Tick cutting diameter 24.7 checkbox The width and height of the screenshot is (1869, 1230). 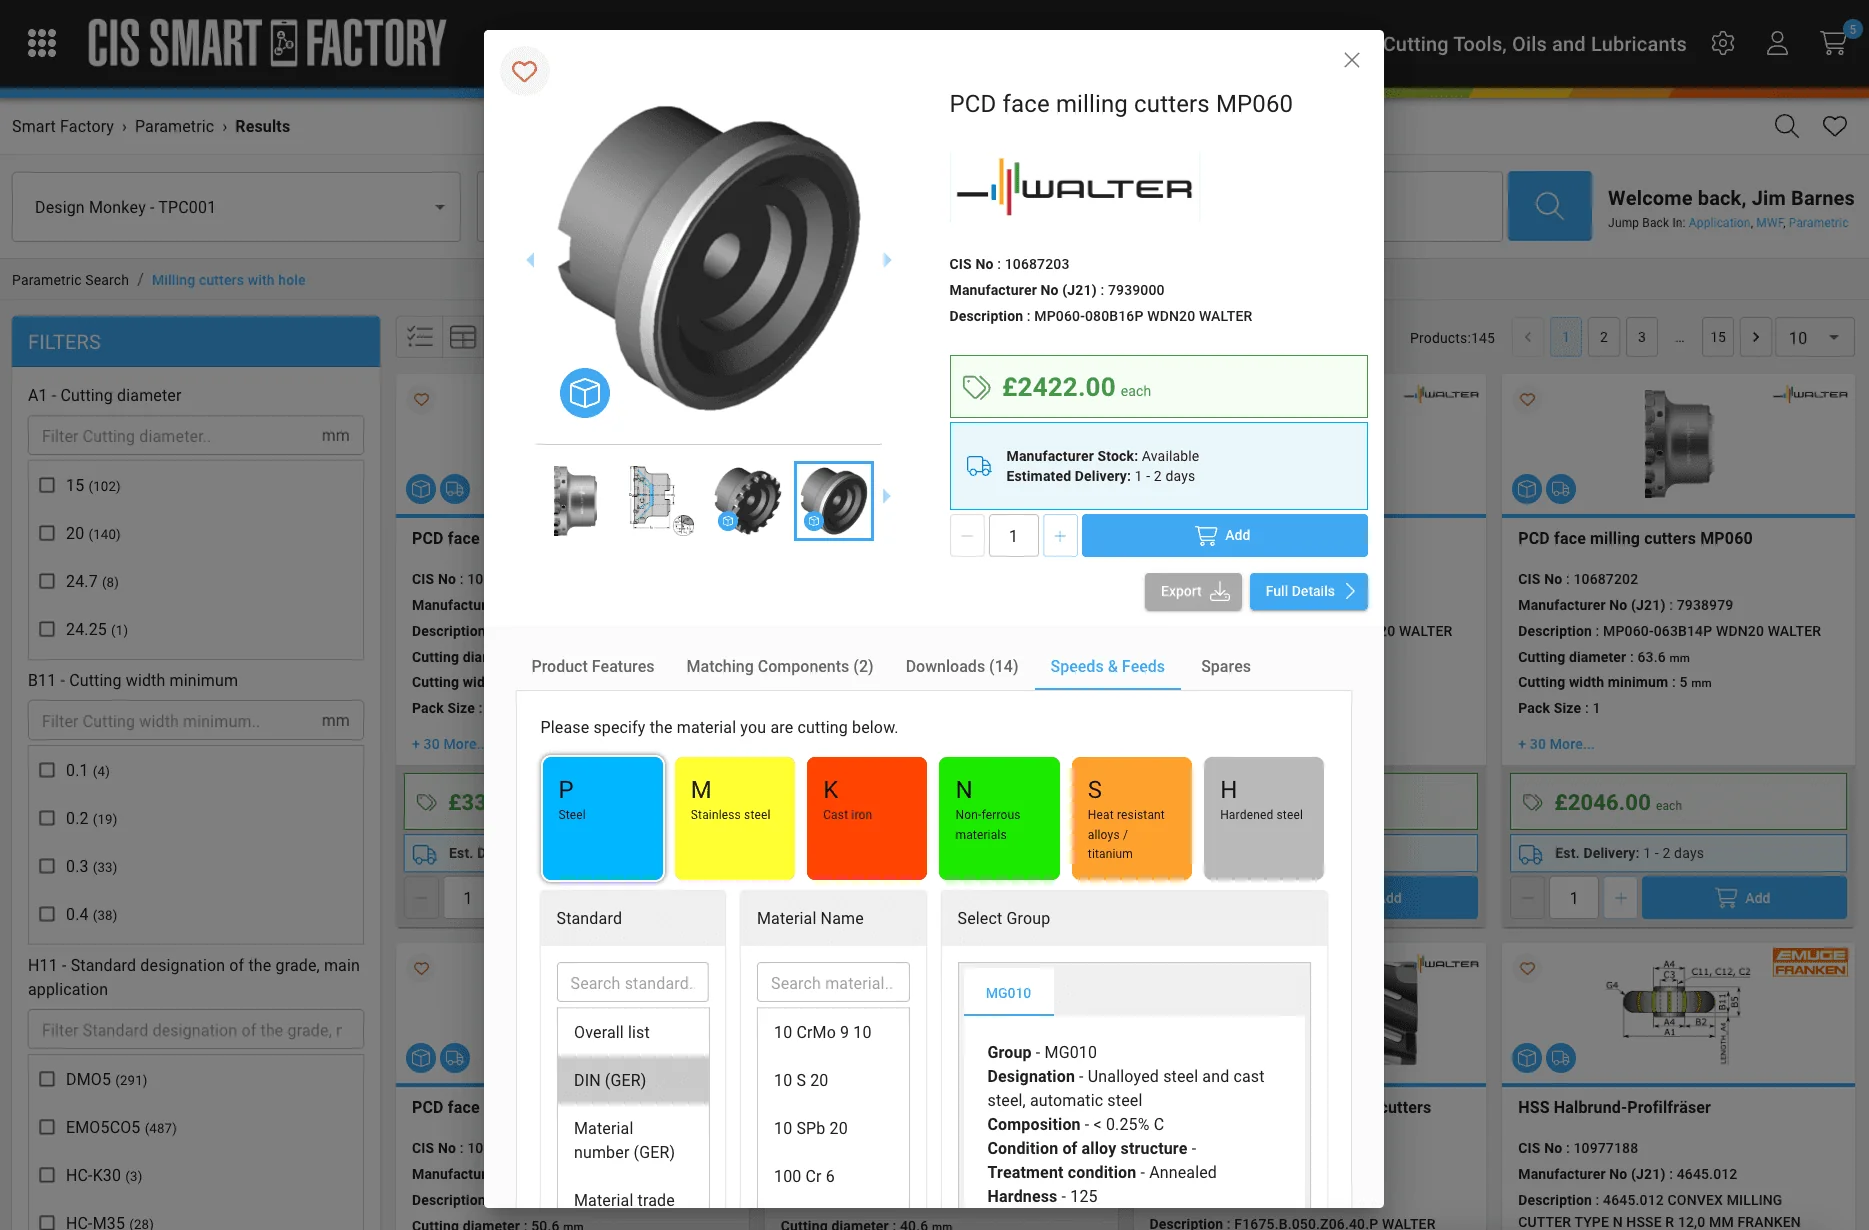tap(47, 581)
